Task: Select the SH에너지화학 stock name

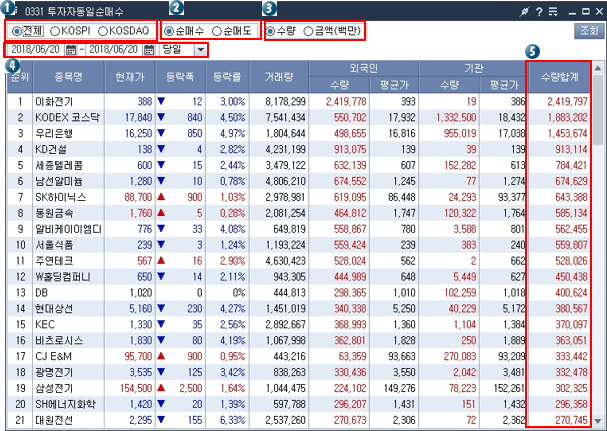Action: [65, 404]
